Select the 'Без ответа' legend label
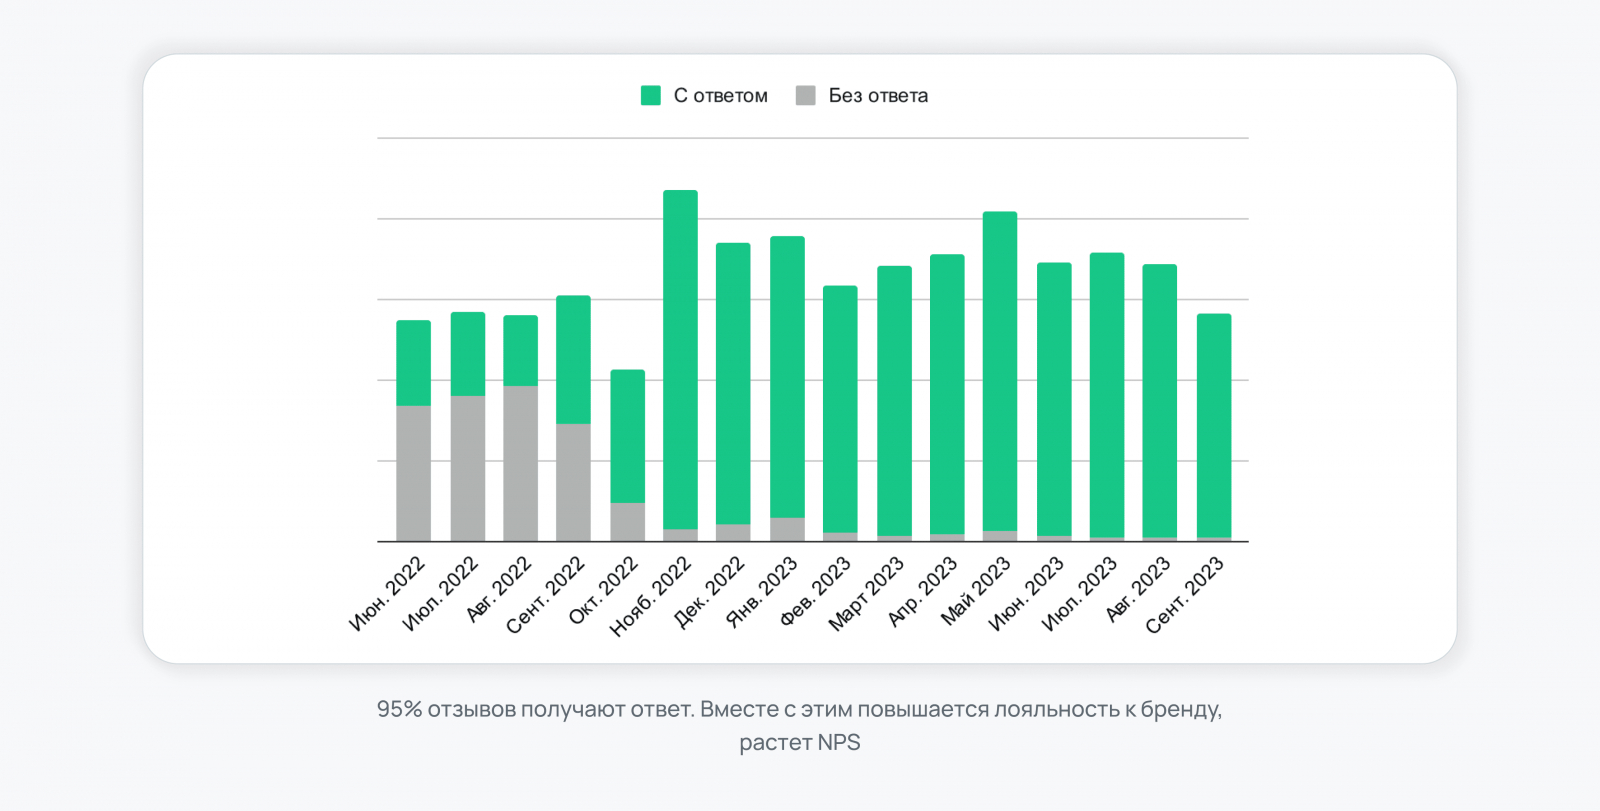Screen dimensions: 1600x811 coord(878,96)
